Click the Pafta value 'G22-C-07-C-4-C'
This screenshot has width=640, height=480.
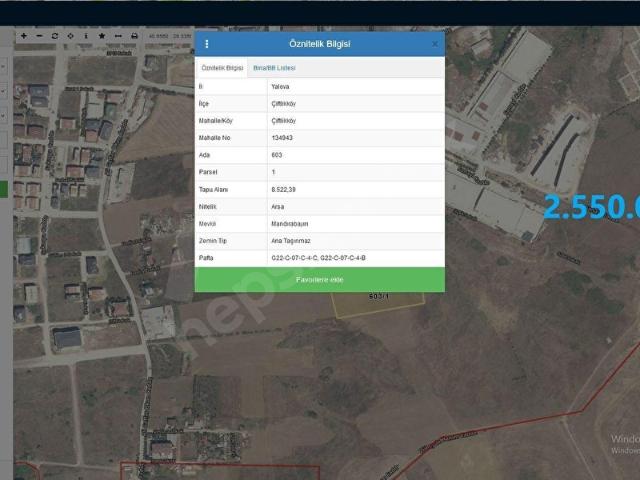tap(294, 258)
